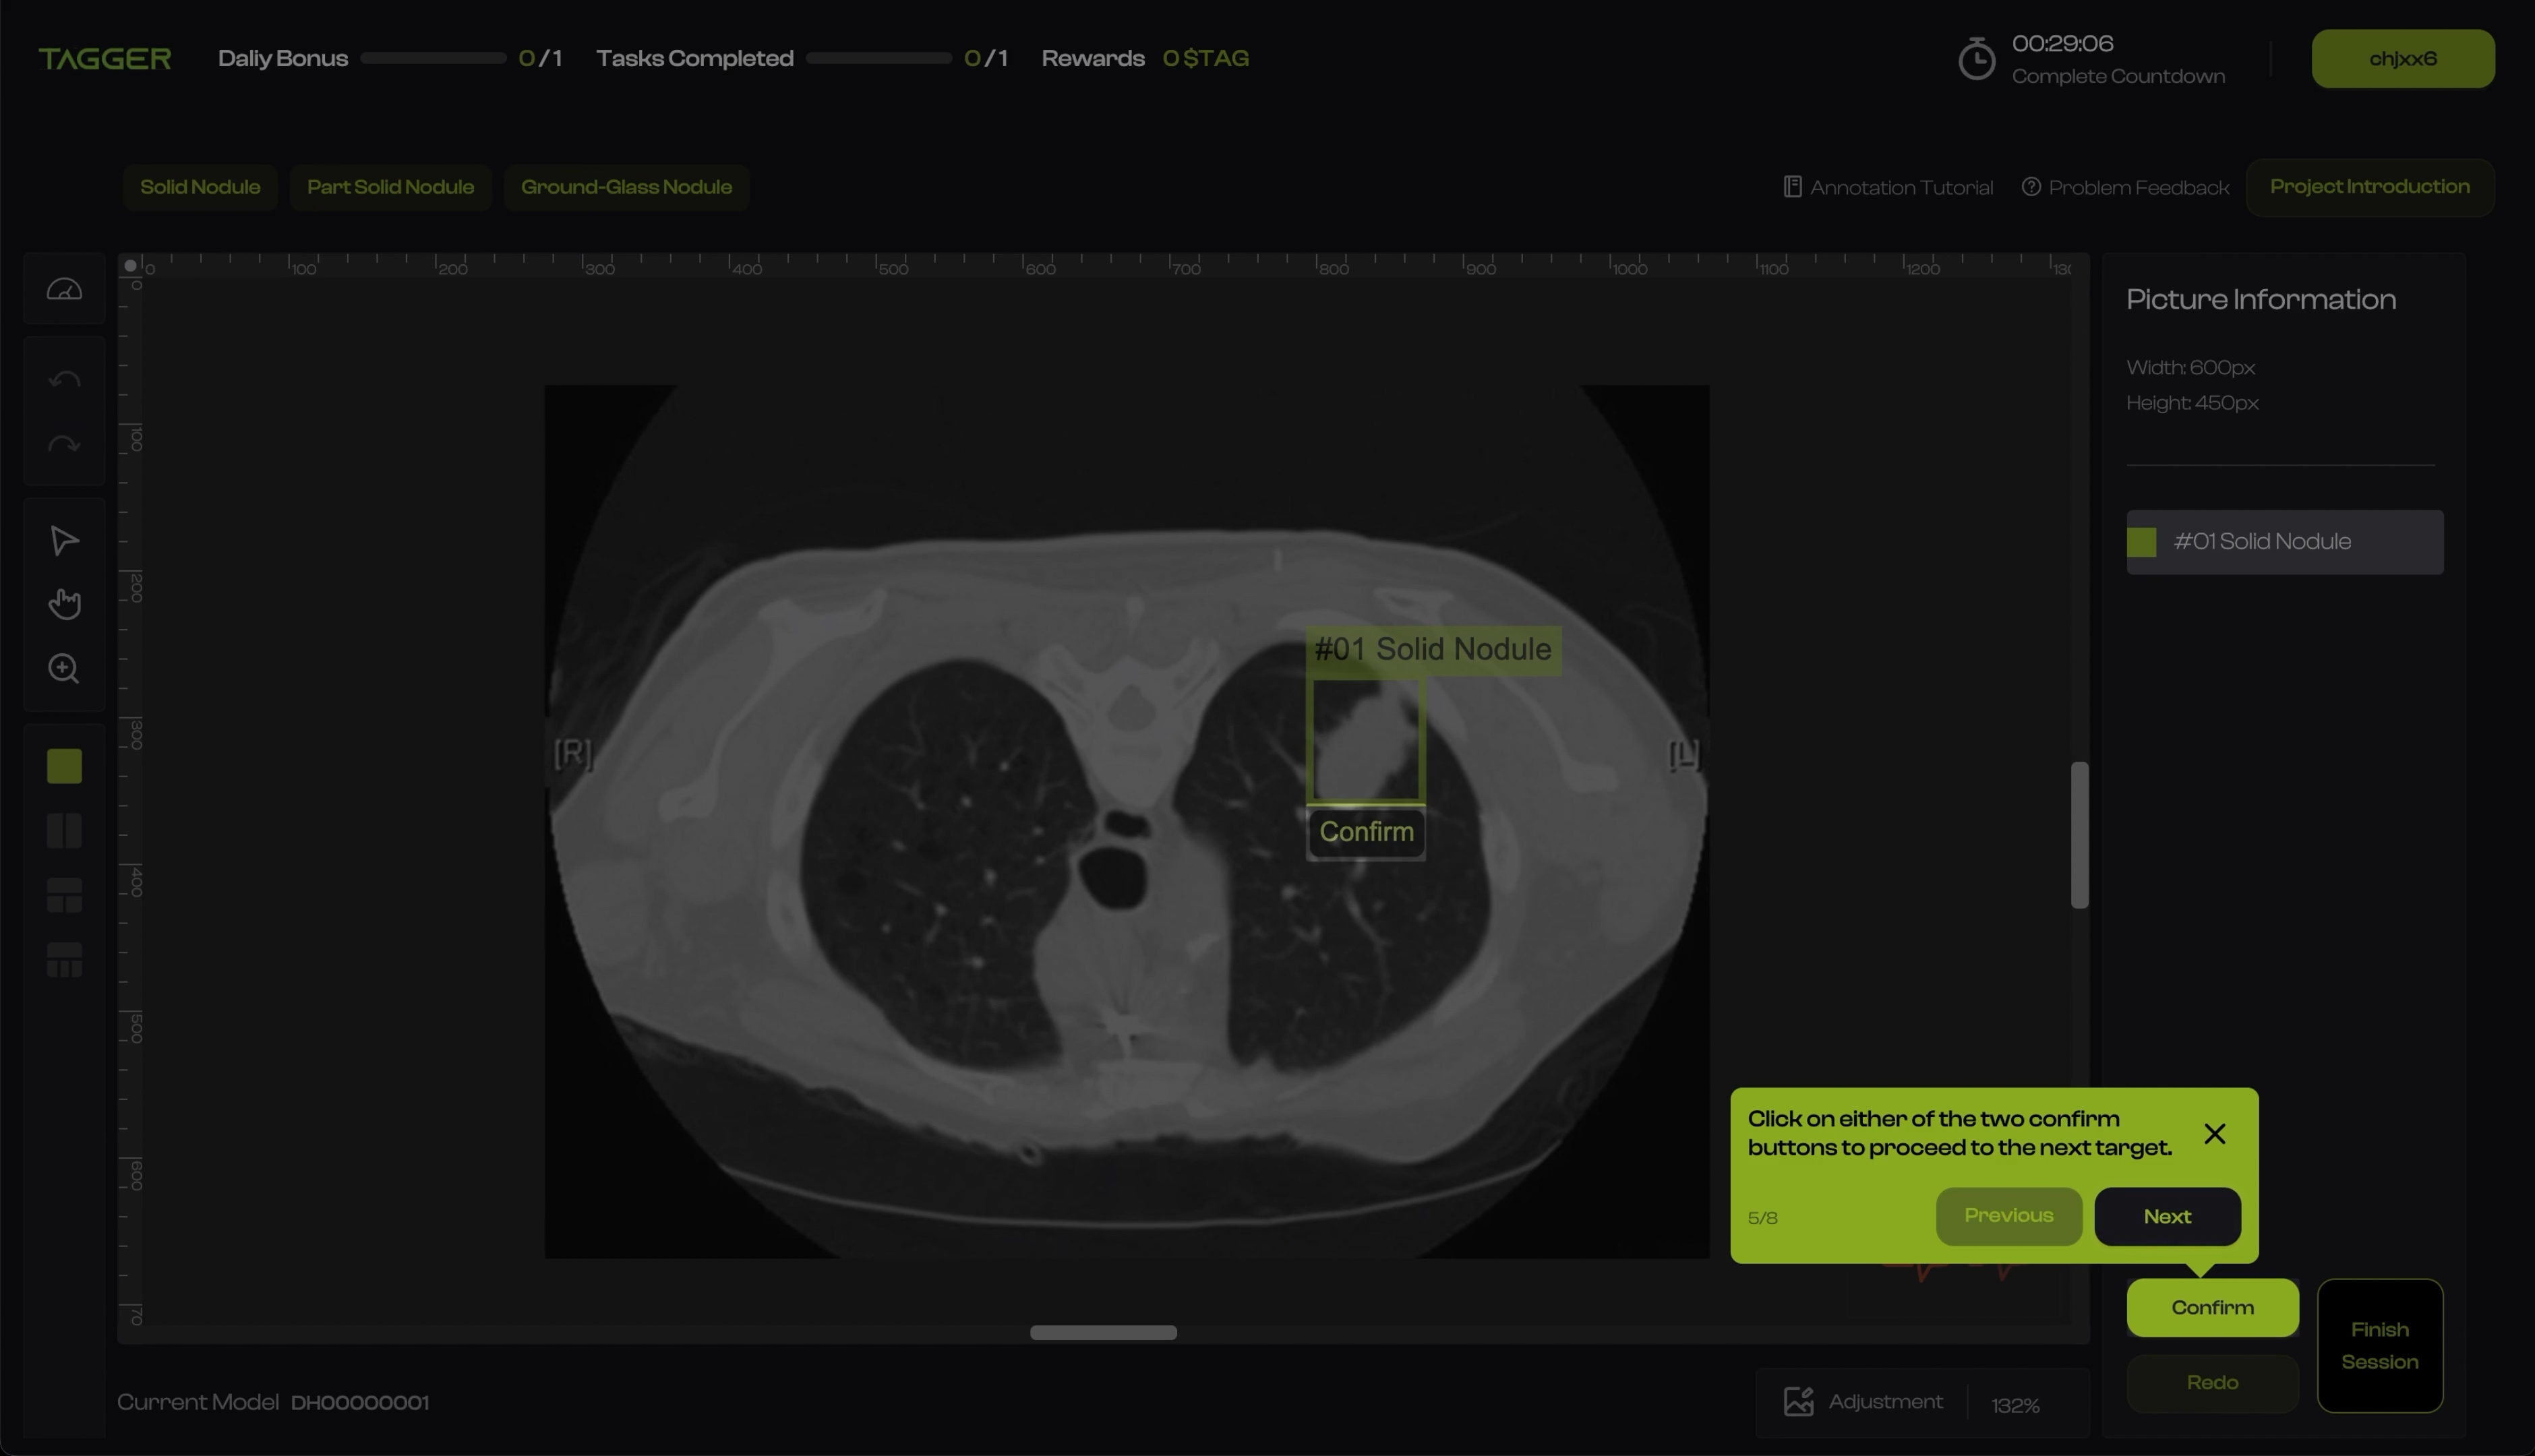
Task: Select the zoom magnifier tool
Action: pyautogui.click(x=64, y=668)
